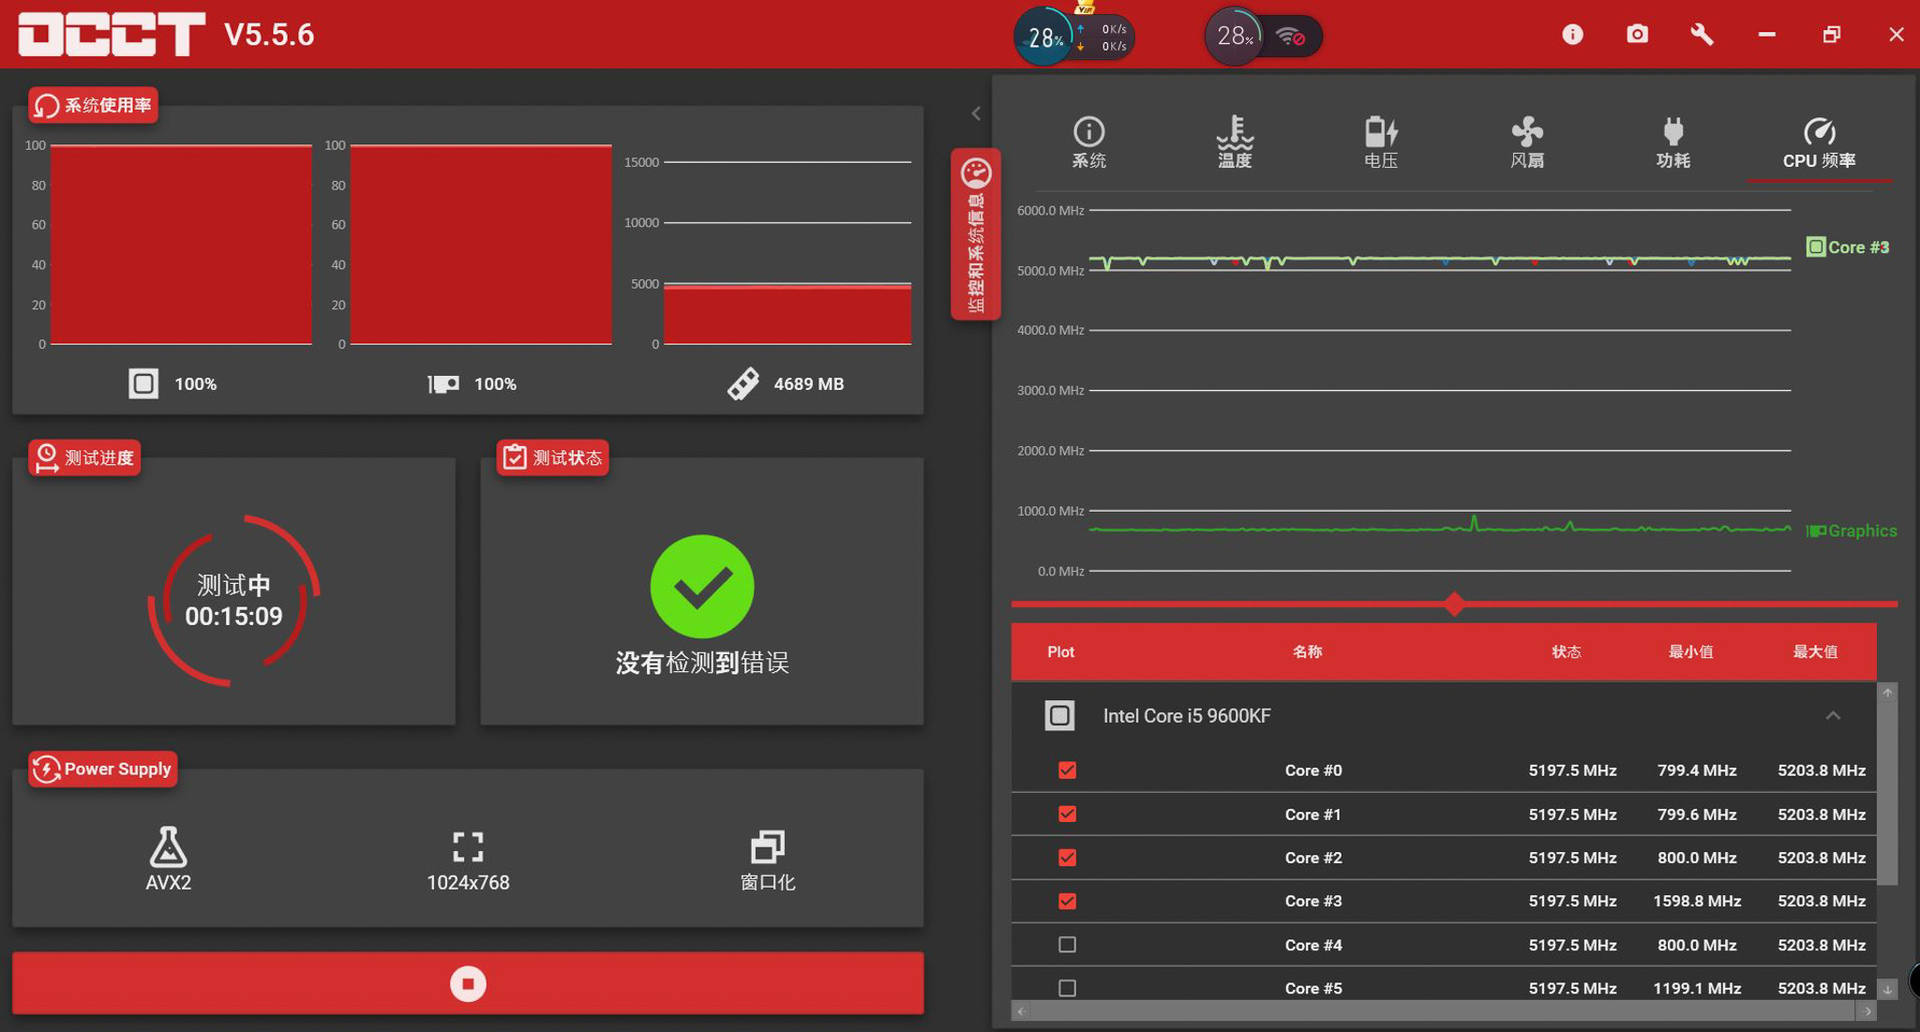This screenshot has height=1032, width=1920.
Task: Minimize the OCCT window
Action: point(1767,35)
